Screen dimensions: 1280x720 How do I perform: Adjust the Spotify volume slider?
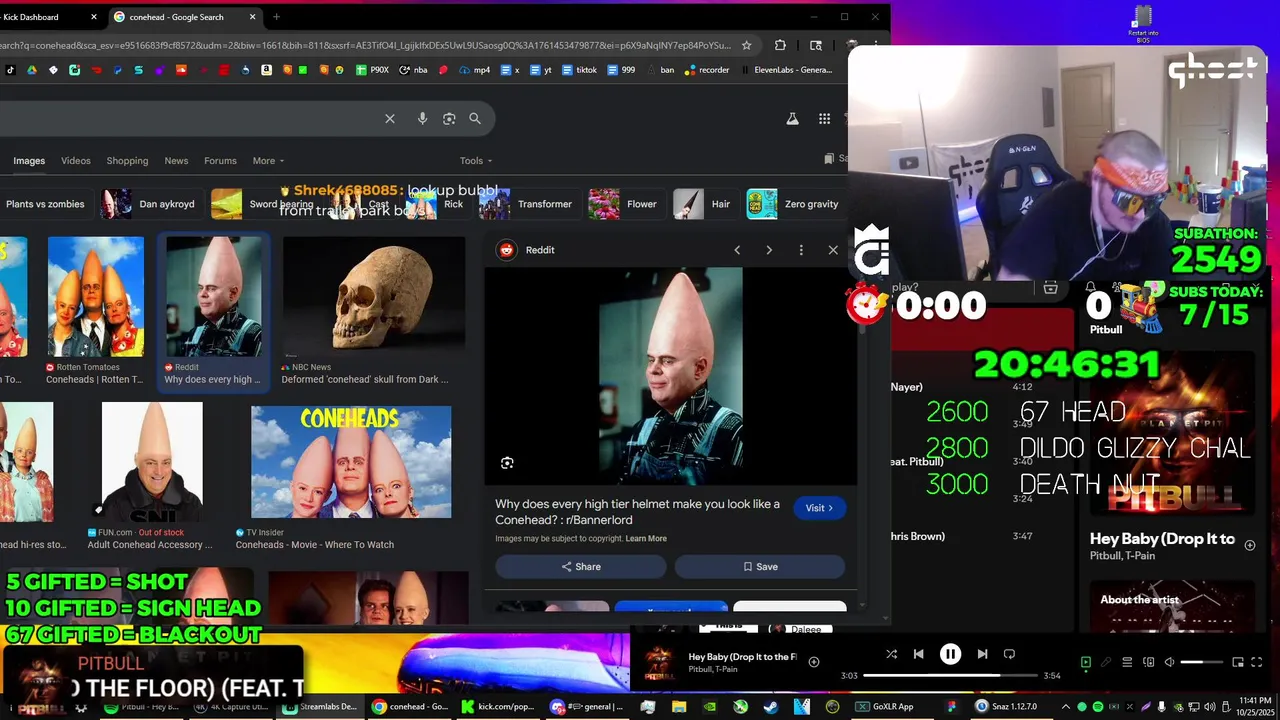[1202, 662]
